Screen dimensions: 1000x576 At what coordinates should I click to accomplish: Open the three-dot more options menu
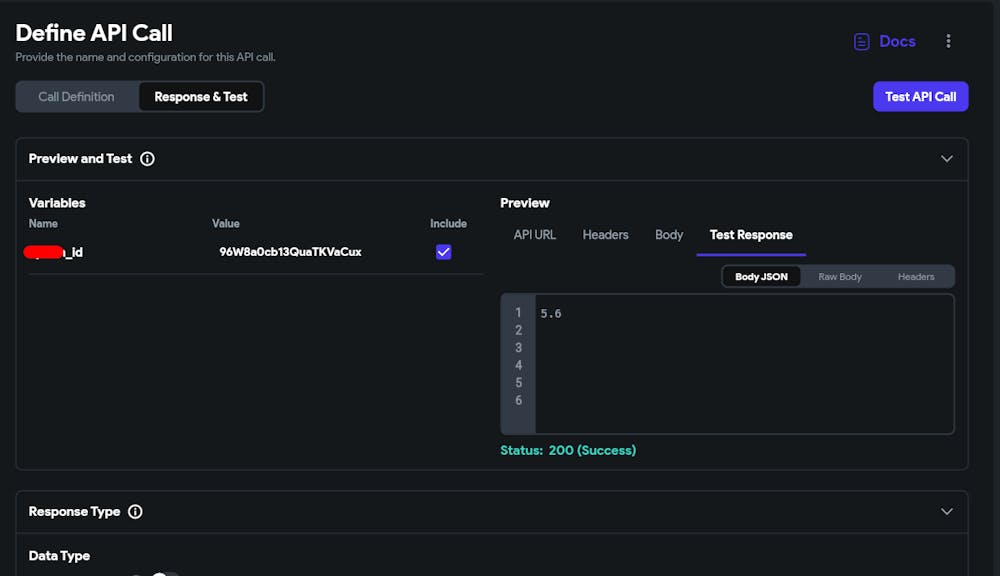point(948,41)
